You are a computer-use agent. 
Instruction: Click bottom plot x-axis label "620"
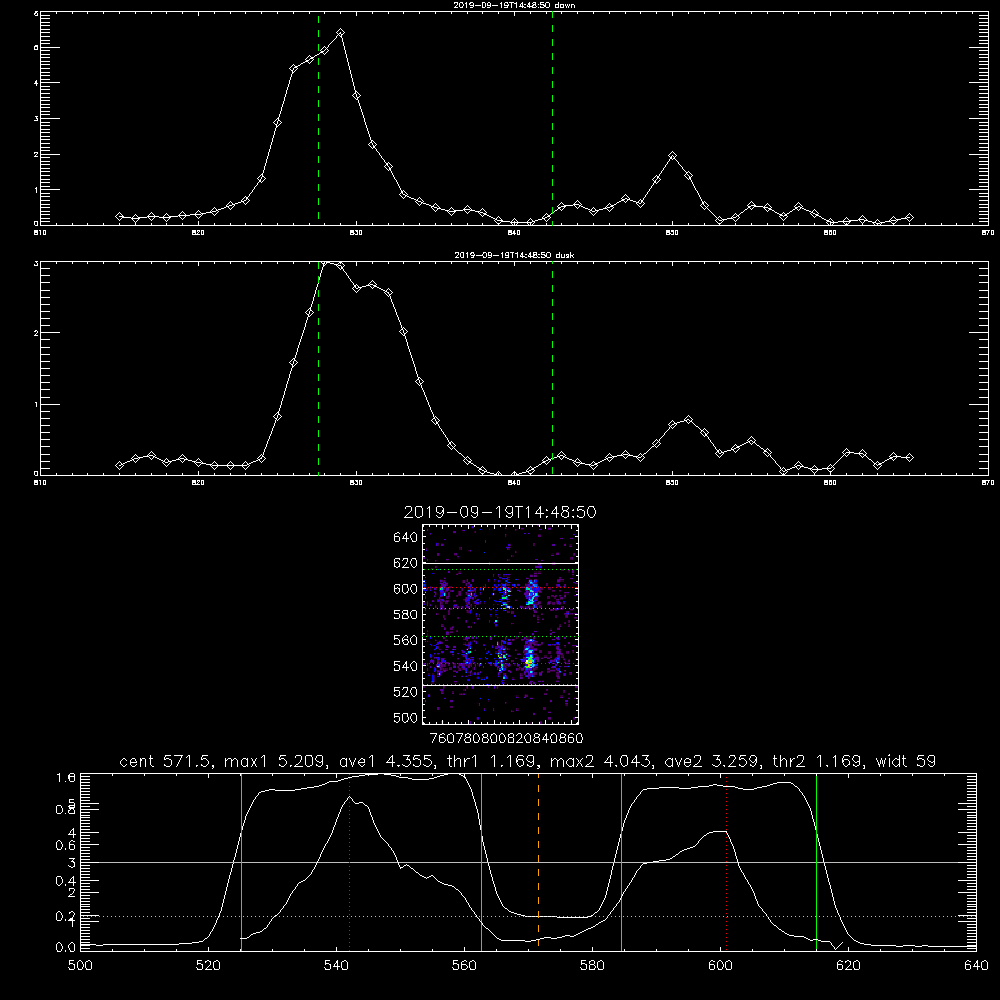point(848,966)
